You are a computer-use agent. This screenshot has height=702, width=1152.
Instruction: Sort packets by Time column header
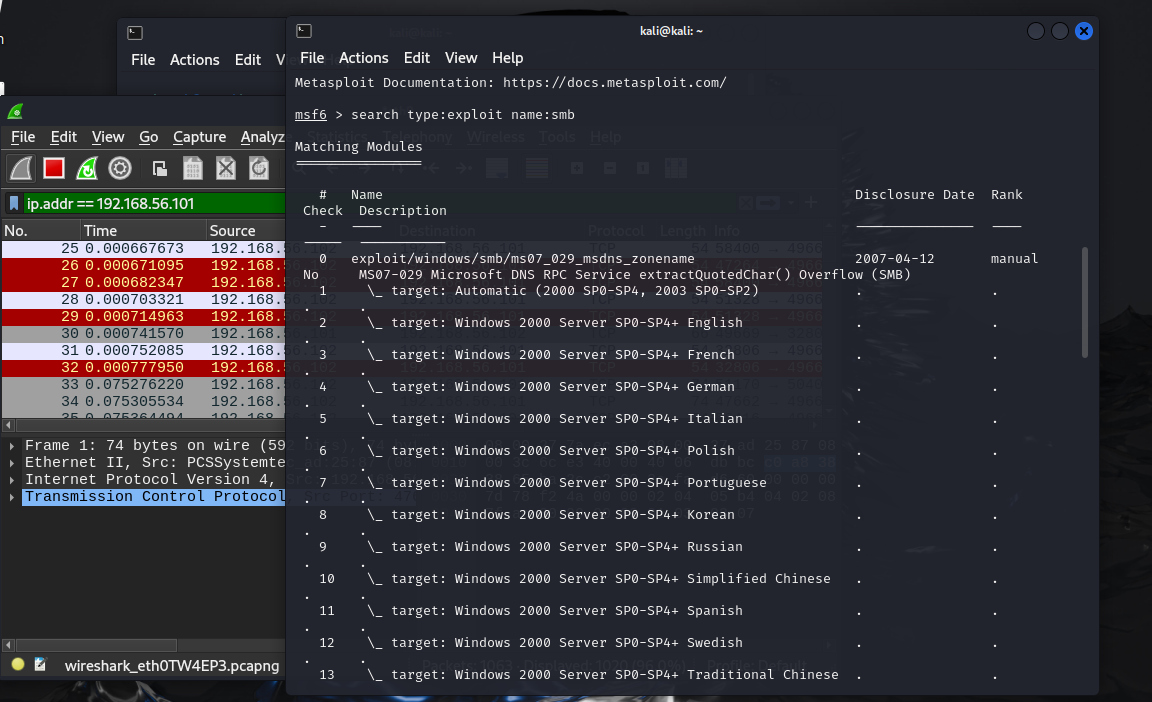click(143, 231)
